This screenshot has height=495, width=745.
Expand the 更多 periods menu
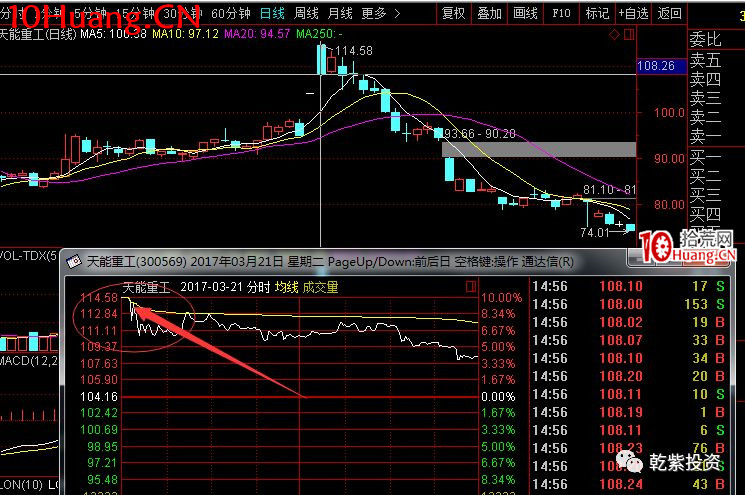coord(381,13)
